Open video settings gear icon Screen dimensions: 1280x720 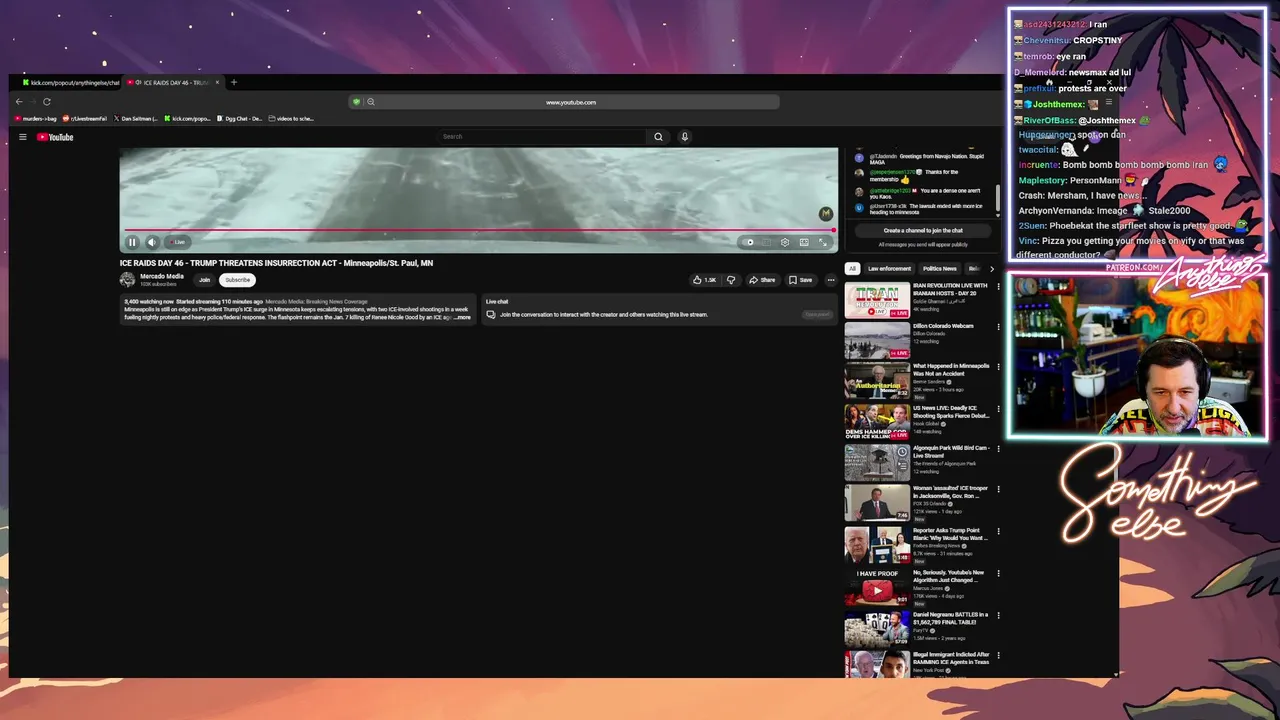[x=785, y=242]
